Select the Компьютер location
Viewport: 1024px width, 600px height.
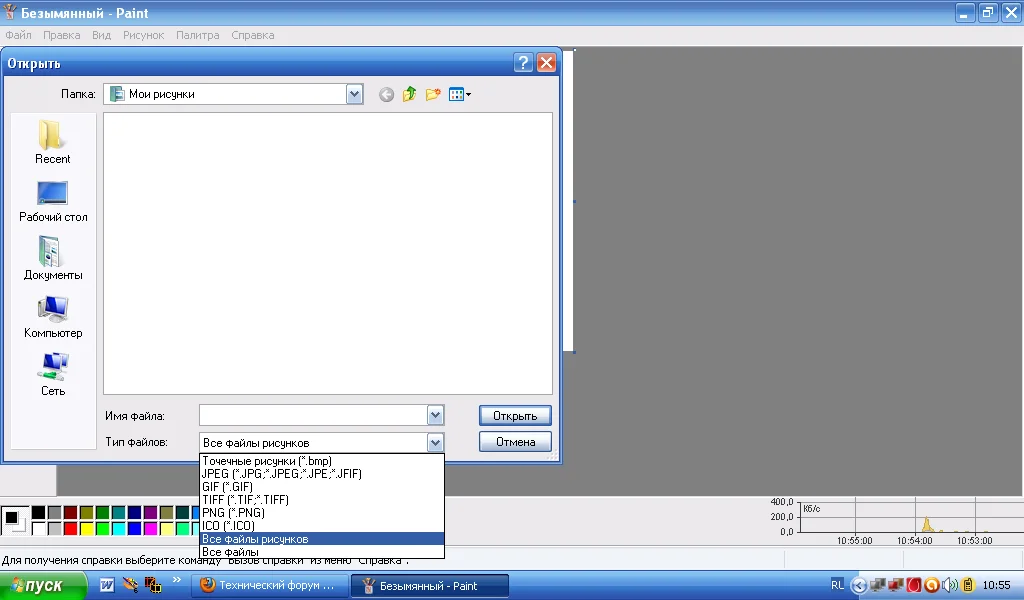pos(53,317)
